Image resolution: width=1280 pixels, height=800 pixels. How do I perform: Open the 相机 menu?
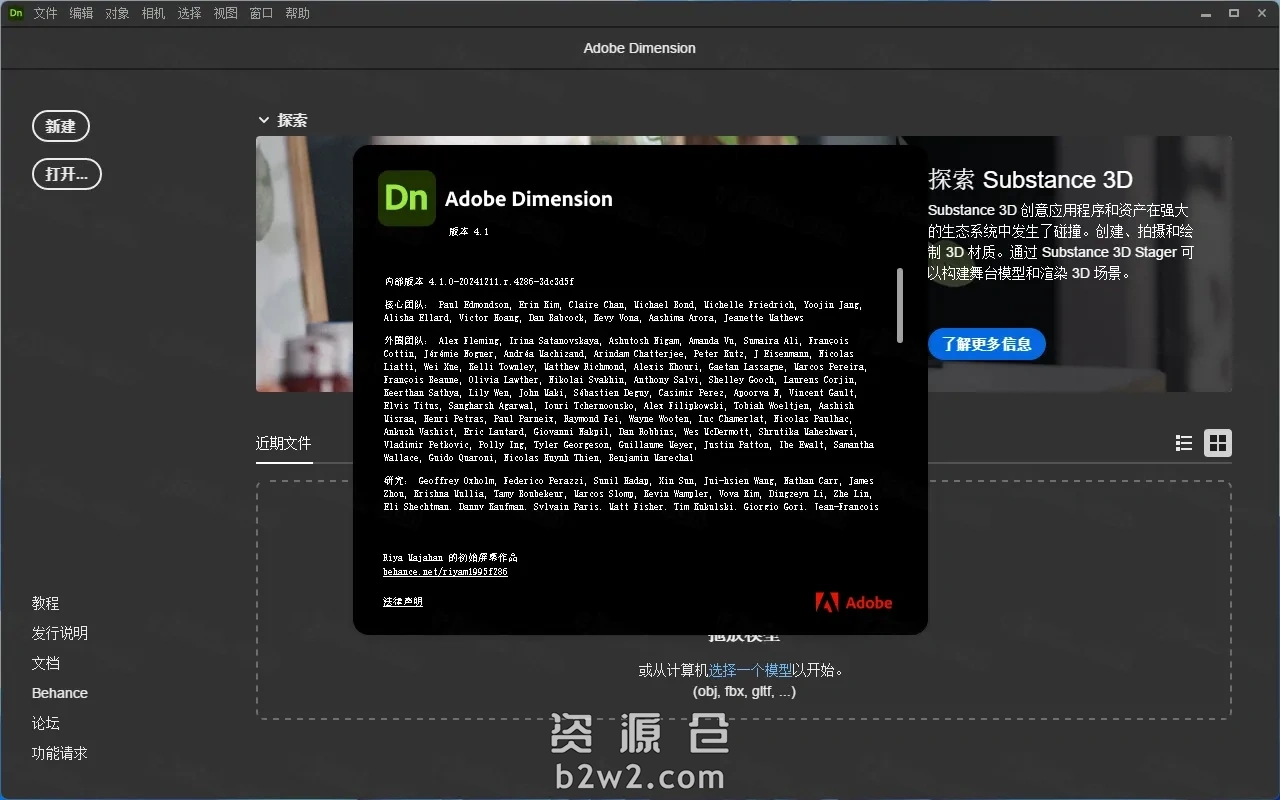click(x=154, y=13)
